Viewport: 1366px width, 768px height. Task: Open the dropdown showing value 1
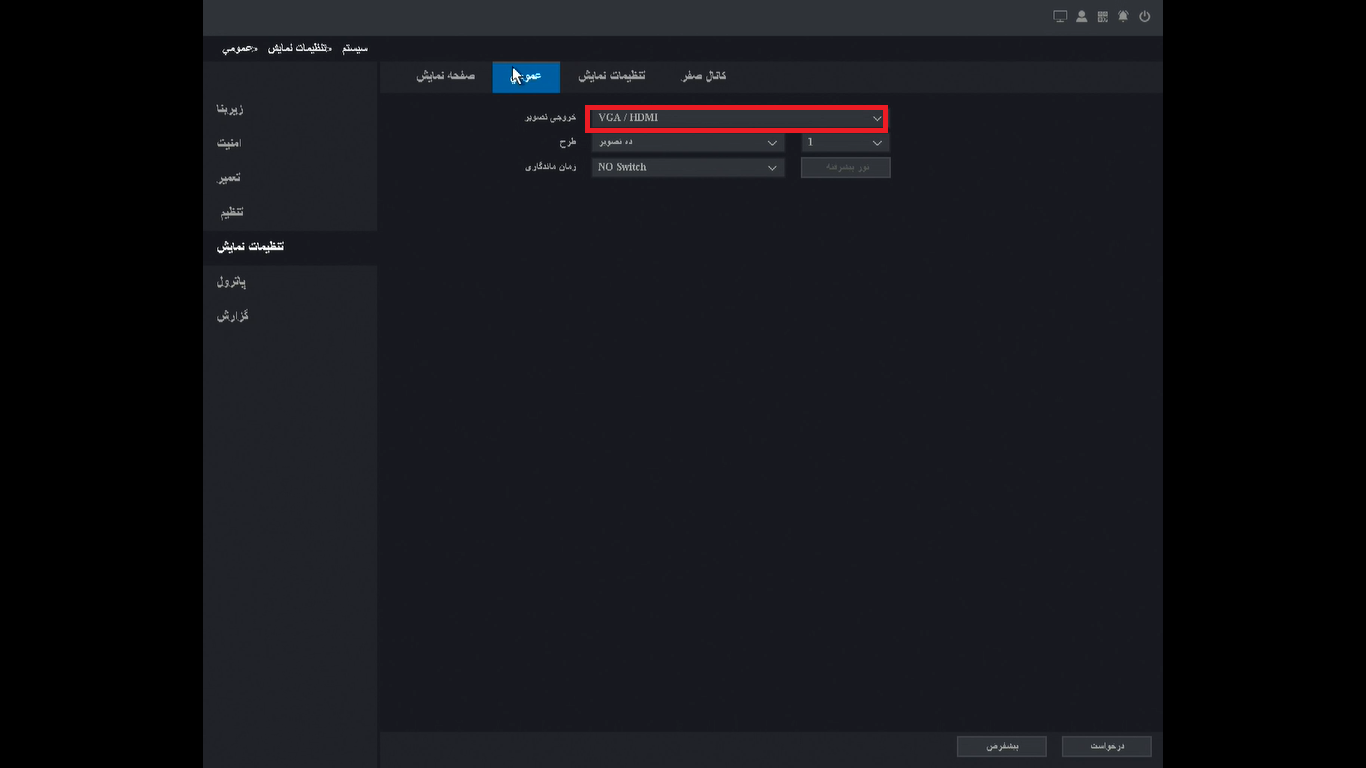pos(846,143)
